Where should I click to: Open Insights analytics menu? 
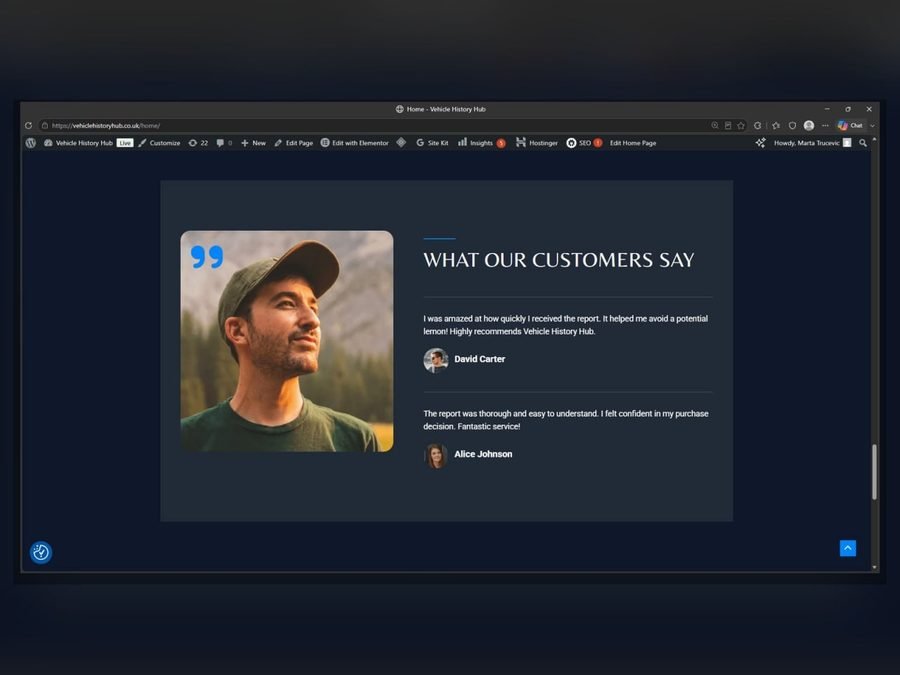point(481,143)
